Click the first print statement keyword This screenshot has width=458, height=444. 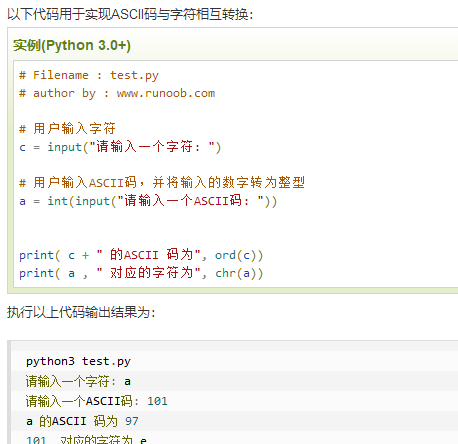click(x=36, y=255)
